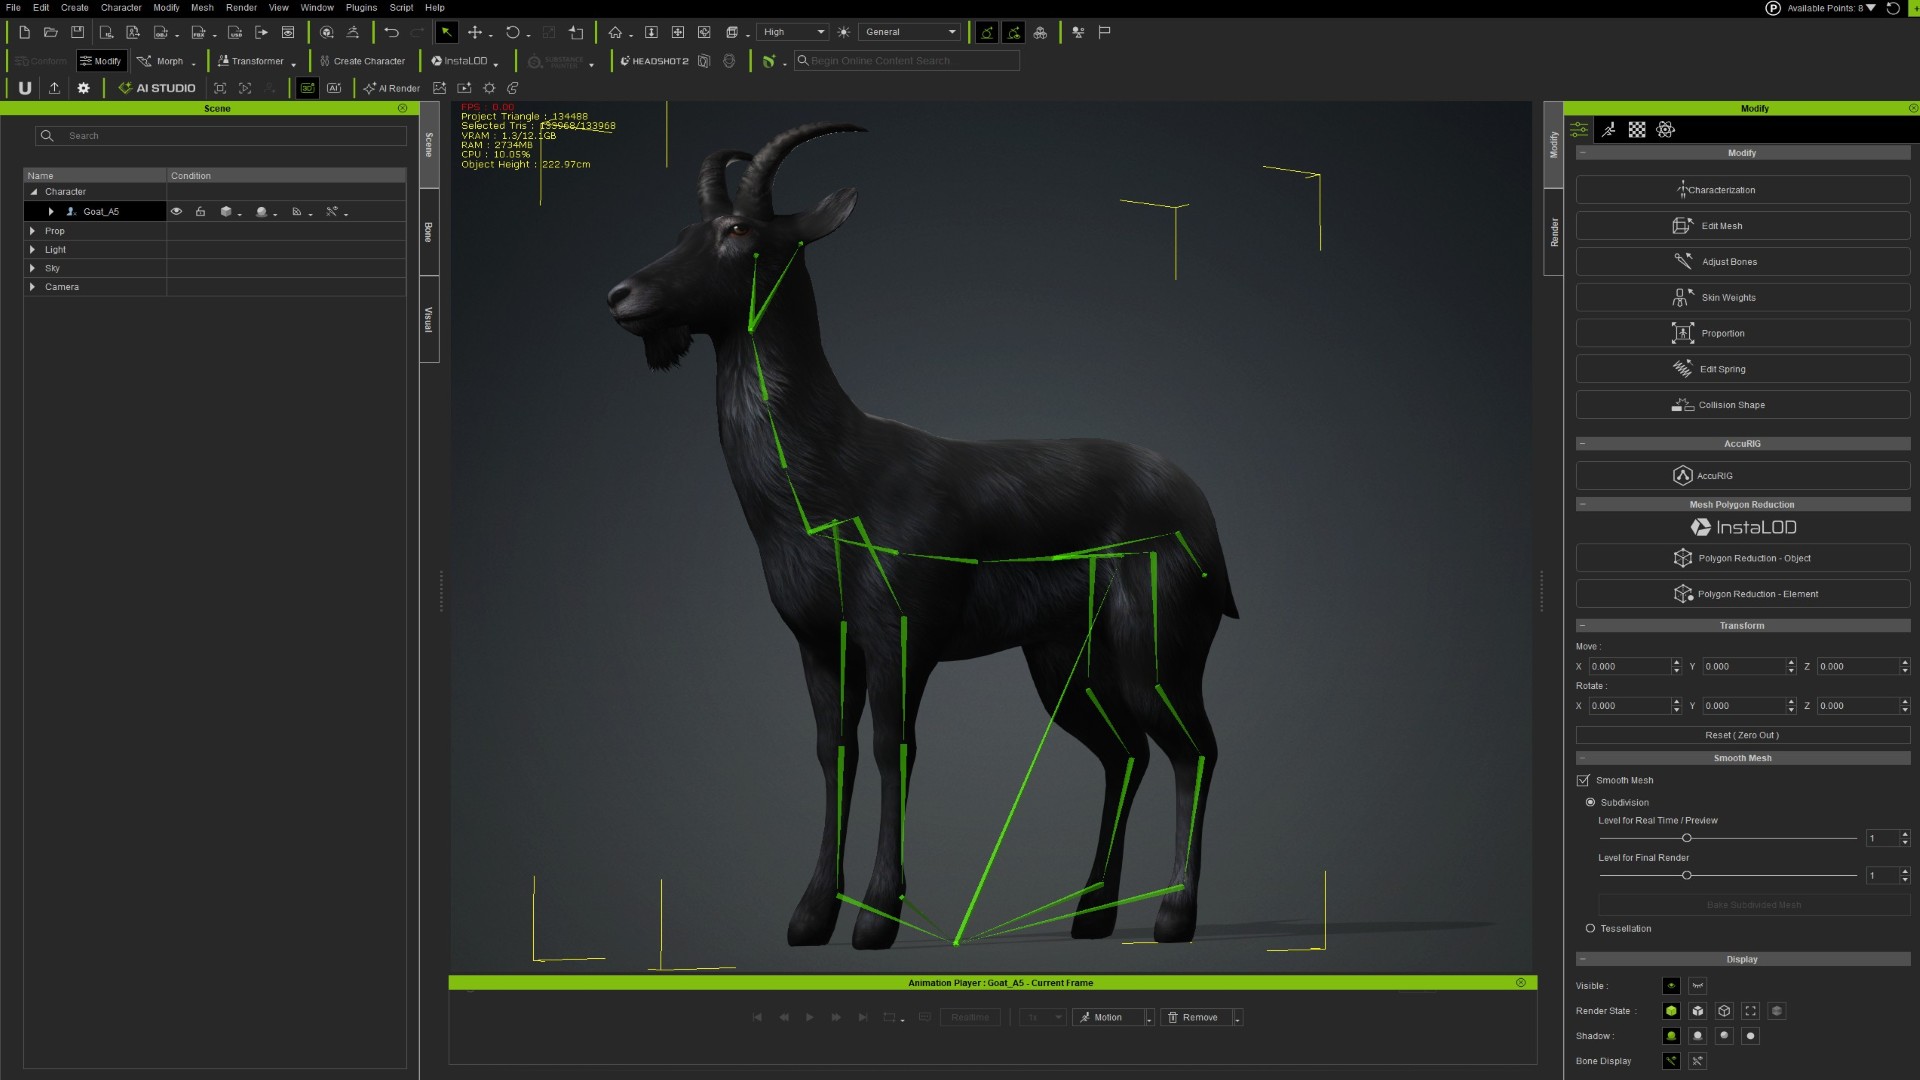Click the AI Render button
Image resolution: width=1920 pixels, height=1080 pixels.
(x=392, y=88)
